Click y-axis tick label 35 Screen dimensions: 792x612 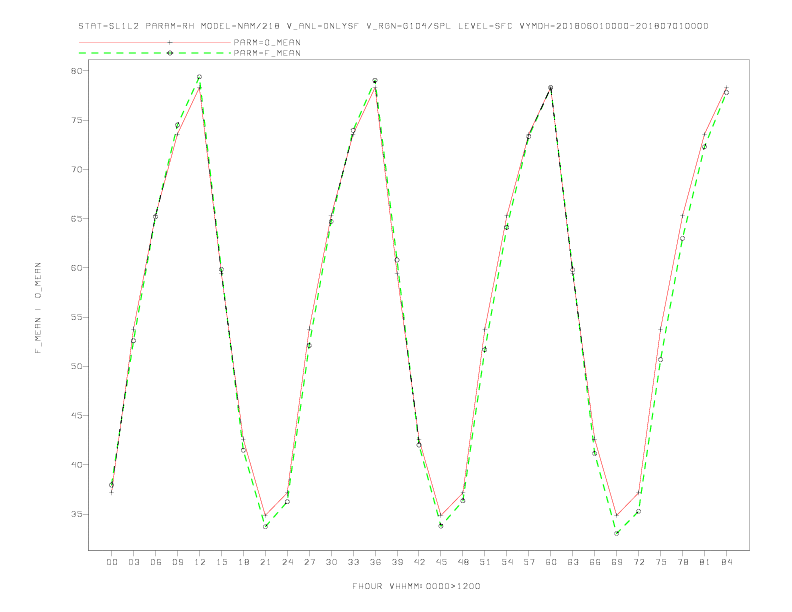pos(76,514)
